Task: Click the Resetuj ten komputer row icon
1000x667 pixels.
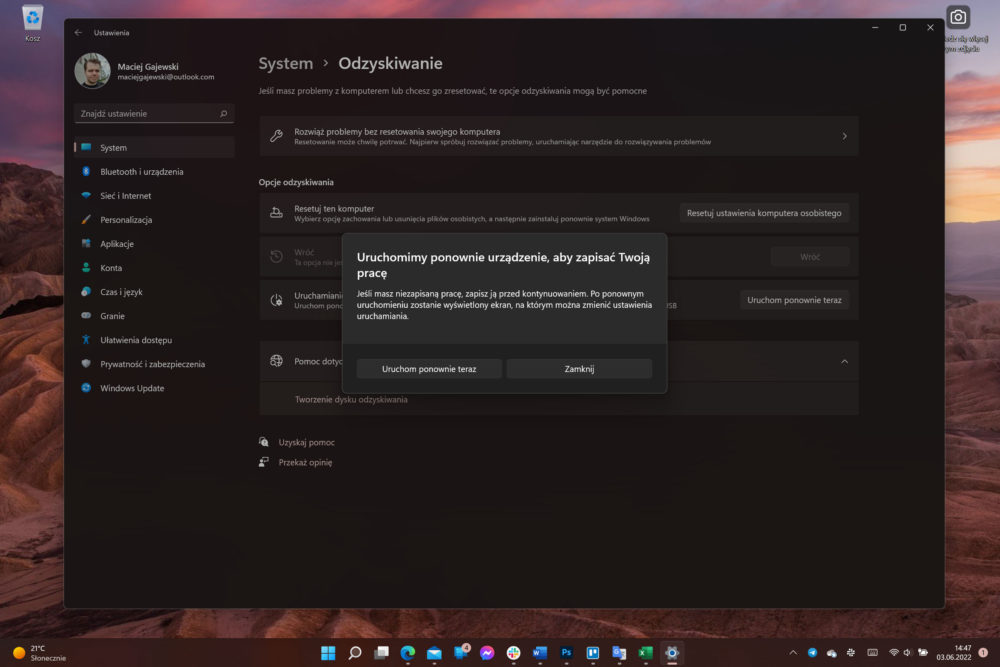Action: (276, 213)
